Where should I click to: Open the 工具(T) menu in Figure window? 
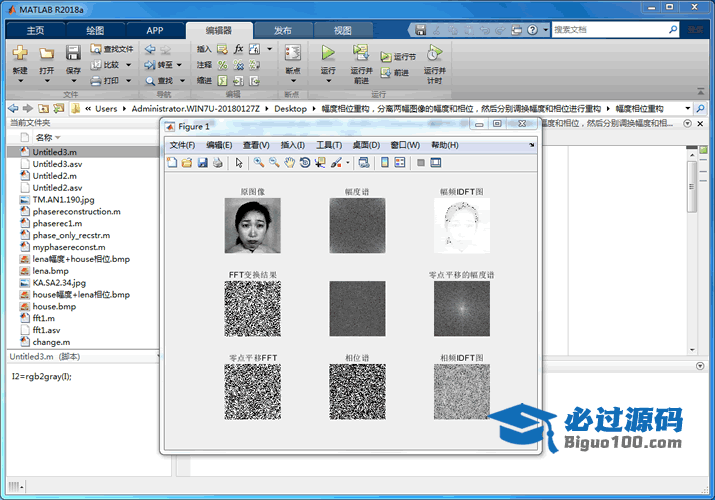[329, 145]
